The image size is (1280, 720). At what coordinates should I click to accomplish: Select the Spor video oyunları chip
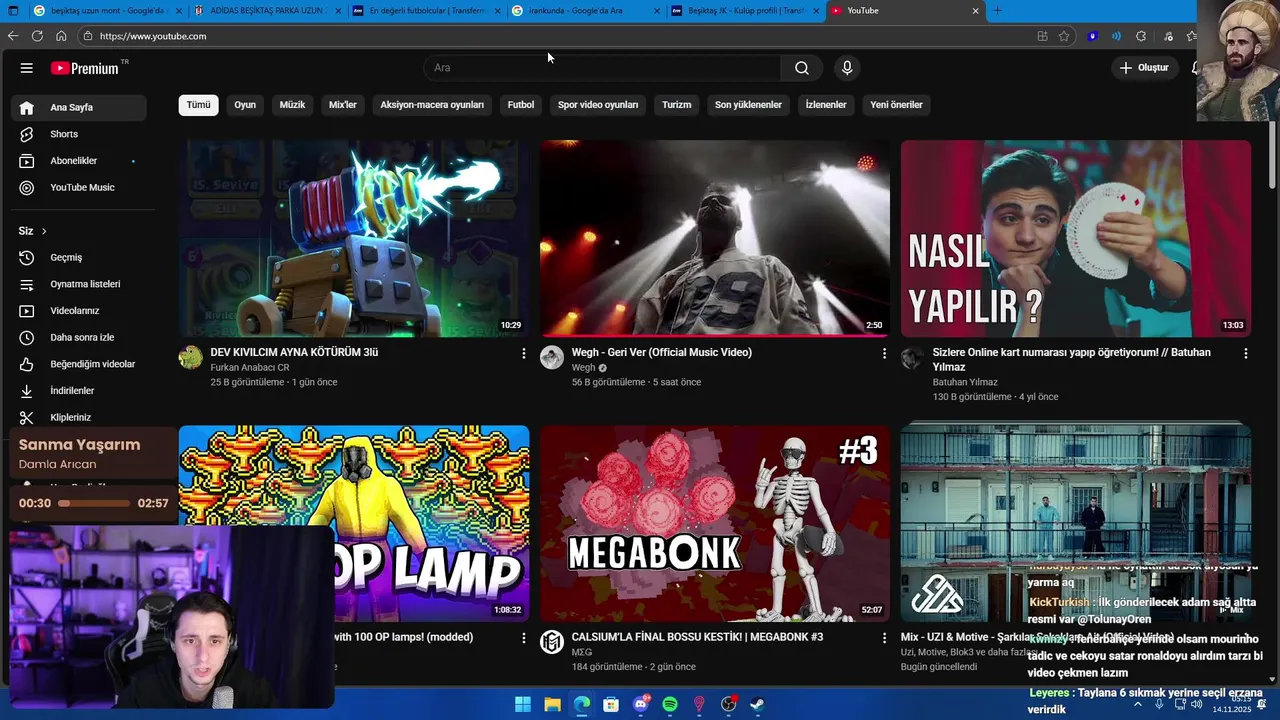598,104
